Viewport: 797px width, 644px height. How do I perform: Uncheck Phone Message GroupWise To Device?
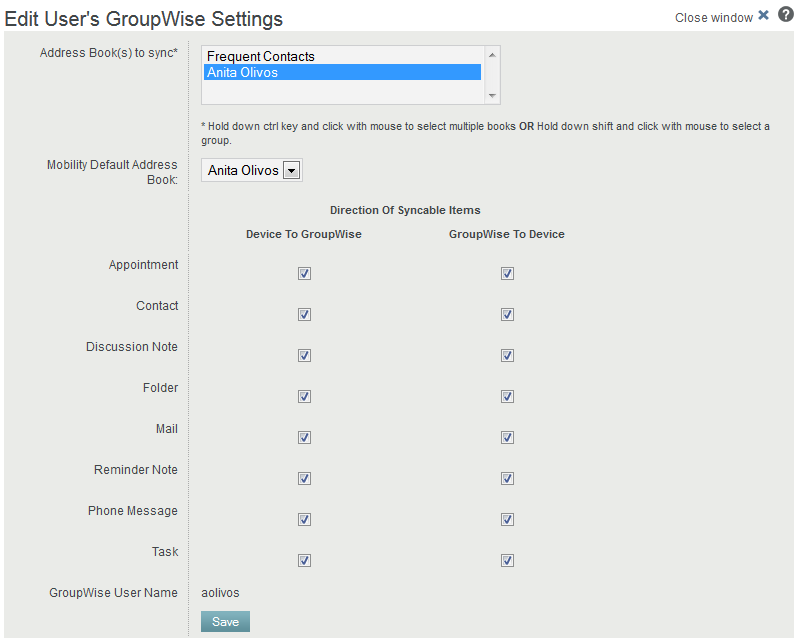click(x=507, y=519)
